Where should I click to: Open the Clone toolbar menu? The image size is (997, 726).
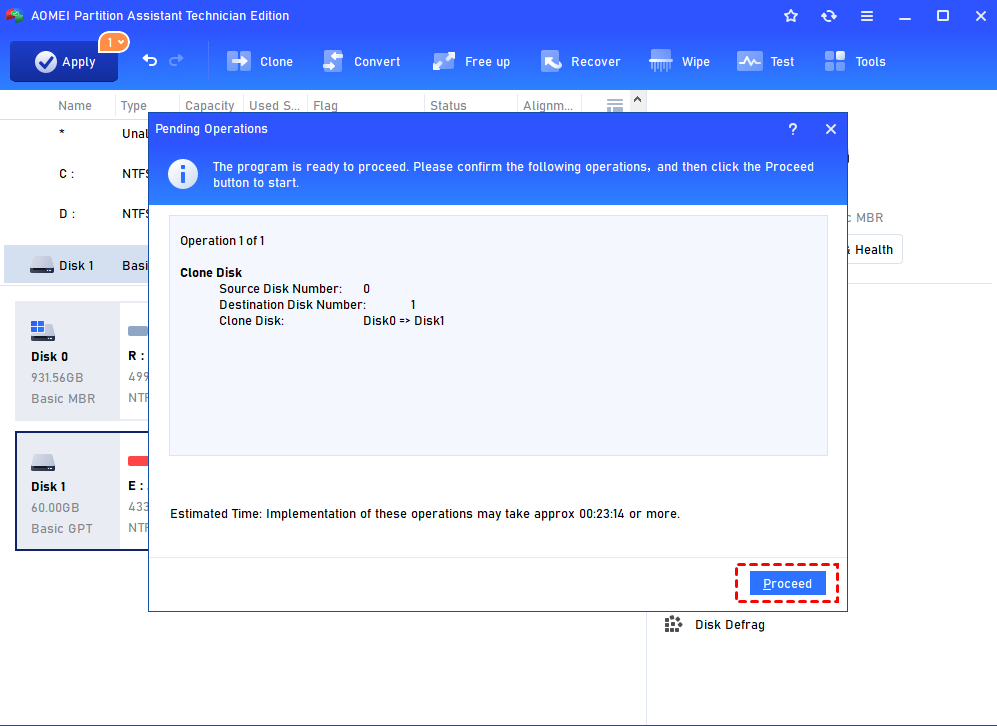click(260, 62)
